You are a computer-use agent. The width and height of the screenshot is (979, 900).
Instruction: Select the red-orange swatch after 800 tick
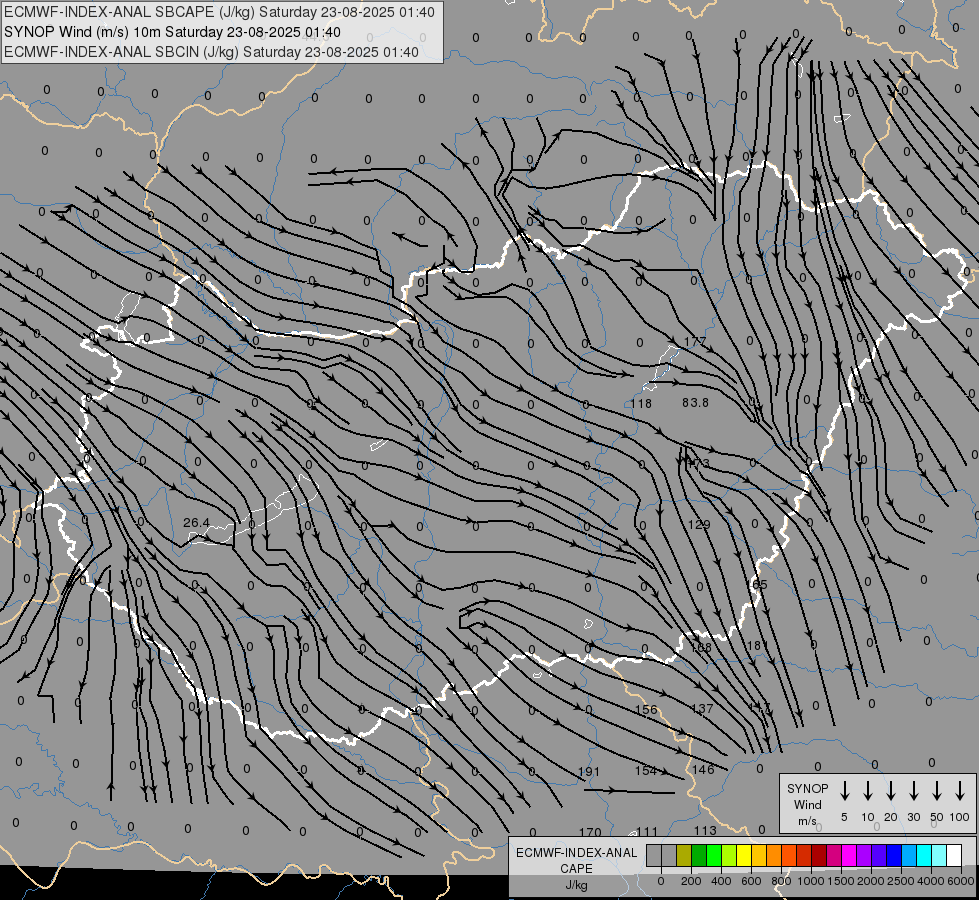point(789,855)
